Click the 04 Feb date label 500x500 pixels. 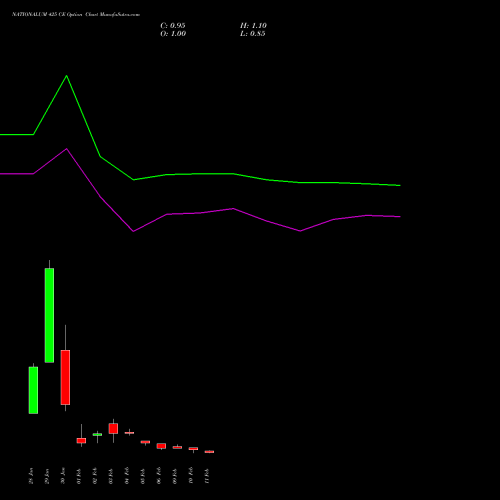(x=127, y=476)
